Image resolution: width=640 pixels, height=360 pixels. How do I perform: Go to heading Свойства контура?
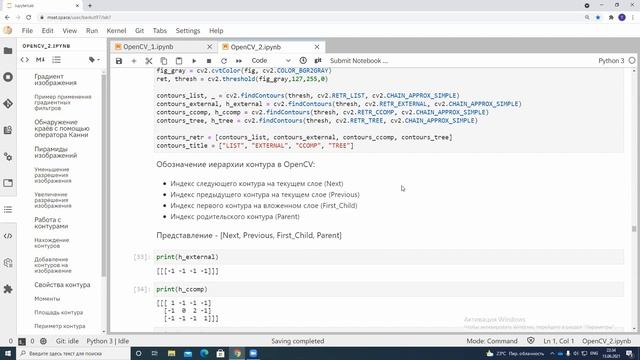point(62,285)
